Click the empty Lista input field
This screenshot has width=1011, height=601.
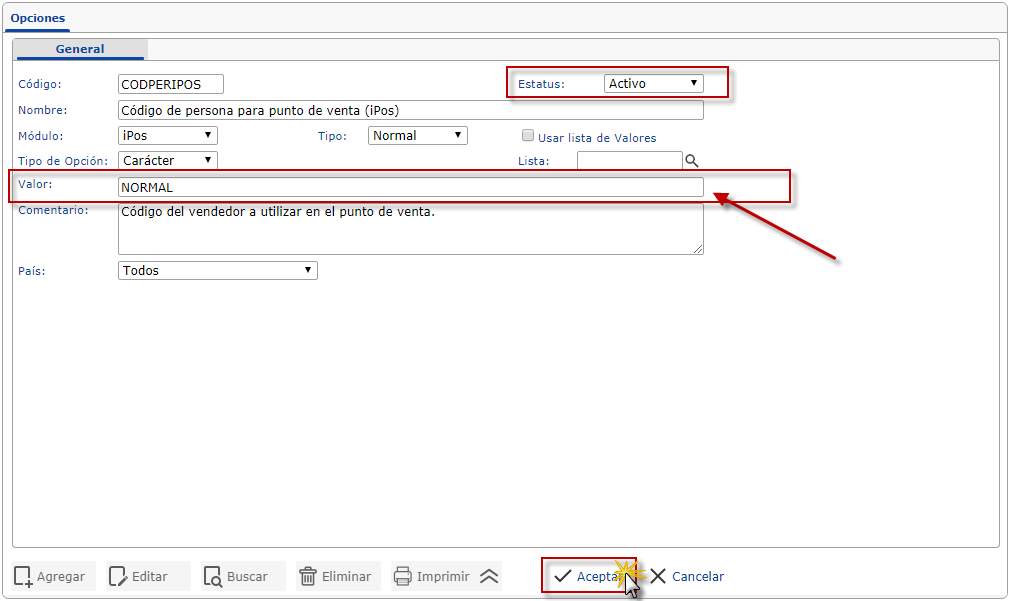[629, 161]
